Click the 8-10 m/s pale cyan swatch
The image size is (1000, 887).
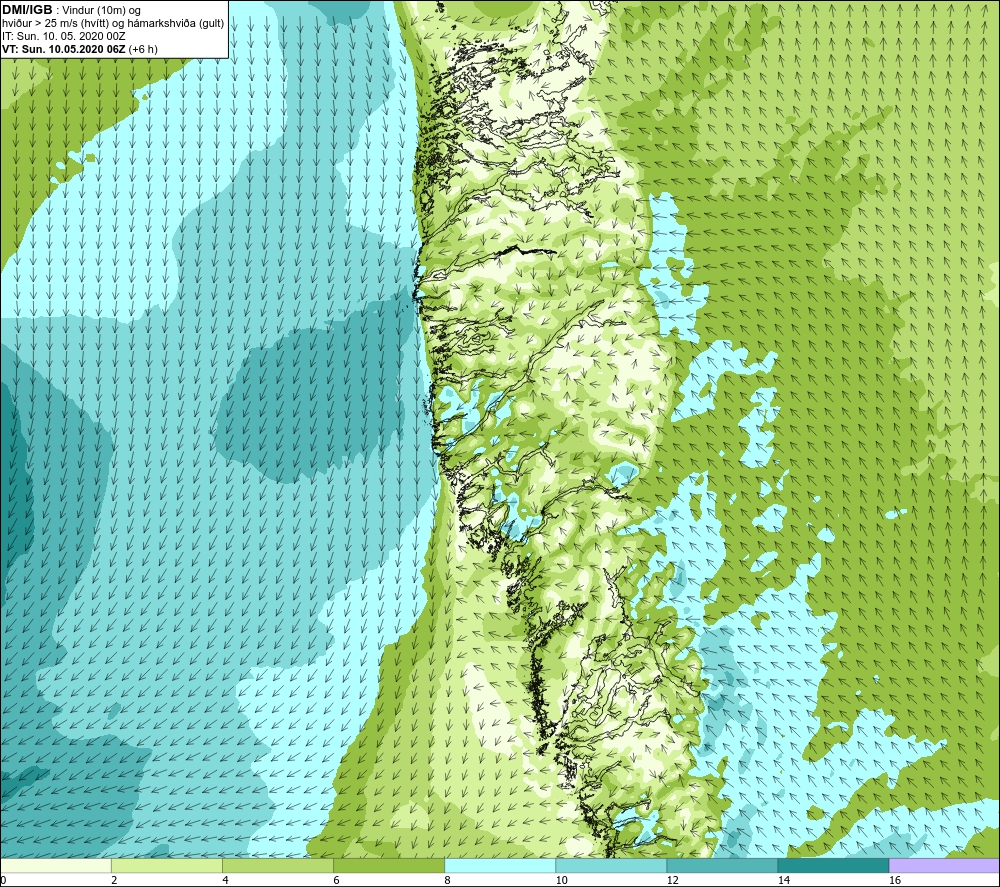[x=500, y=866]
